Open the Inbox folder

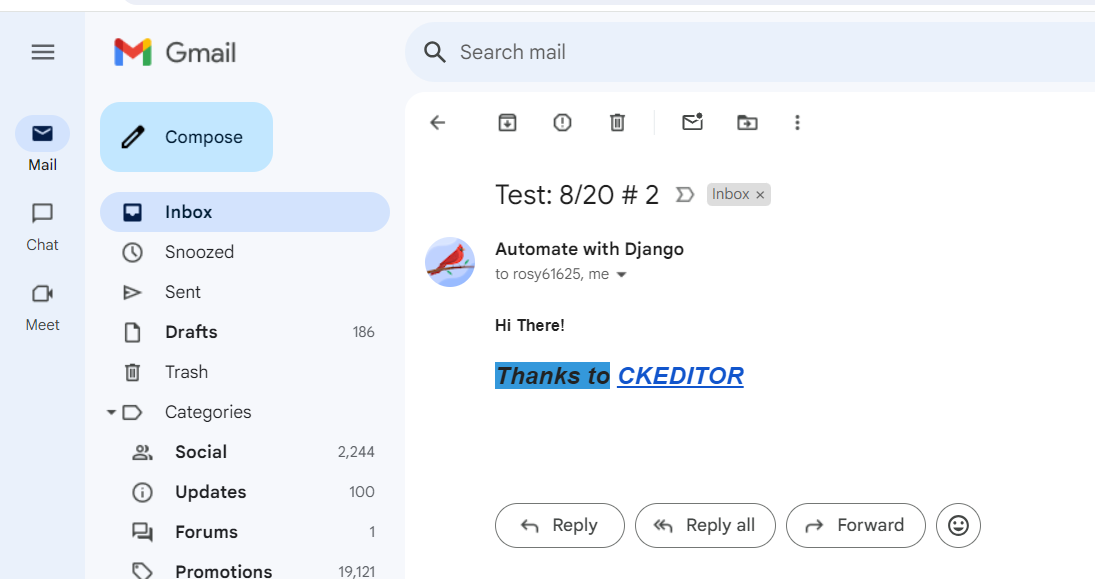[245, 212]
